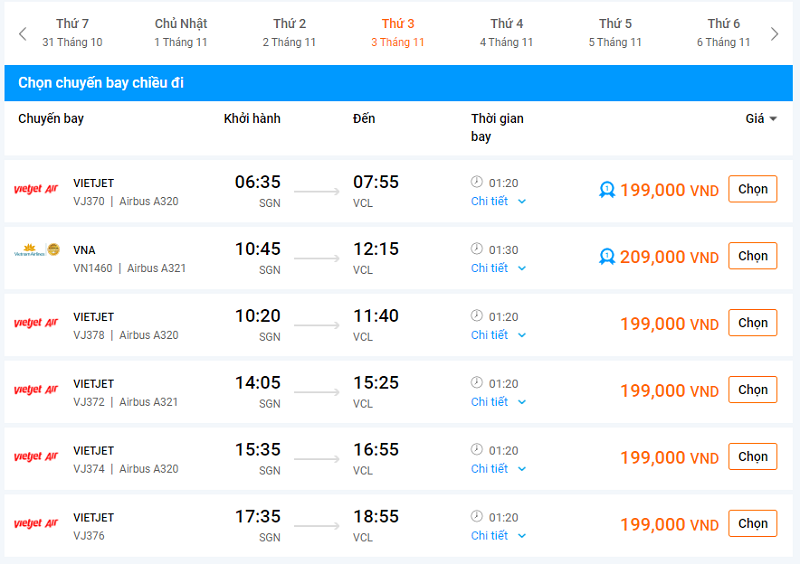Expand Chi tiết for flight VJ370
This screenshot has width=800, height=564.
[498, 201]
